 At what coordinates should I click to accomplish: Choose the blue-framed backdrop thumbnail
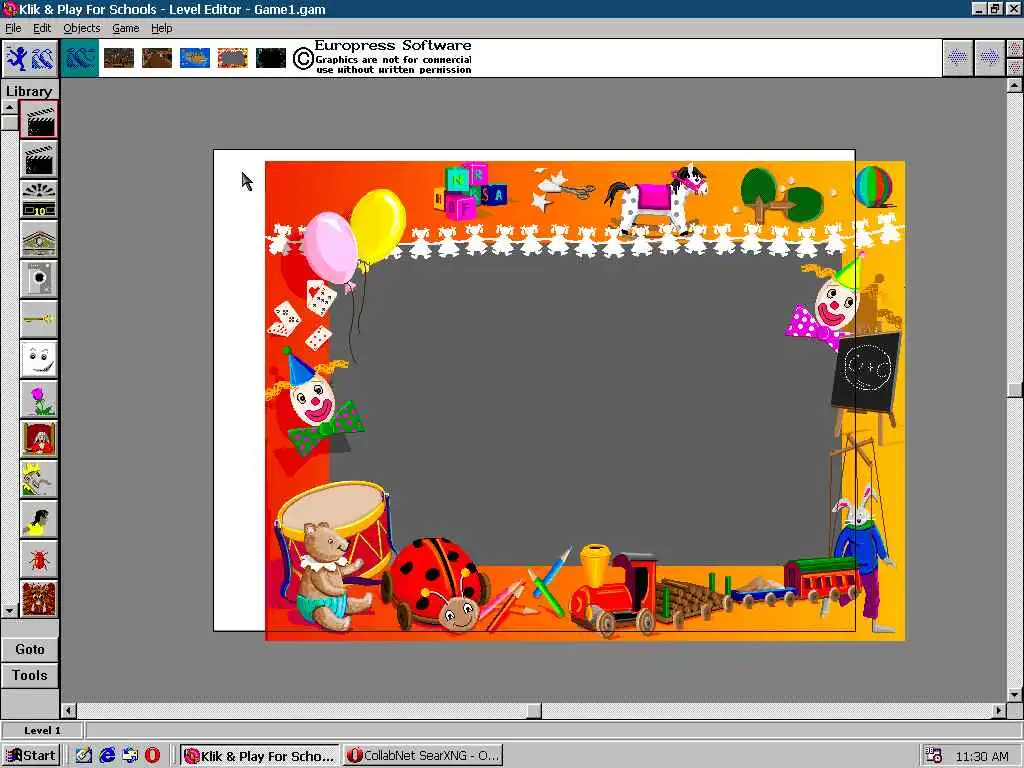point(195,58)
